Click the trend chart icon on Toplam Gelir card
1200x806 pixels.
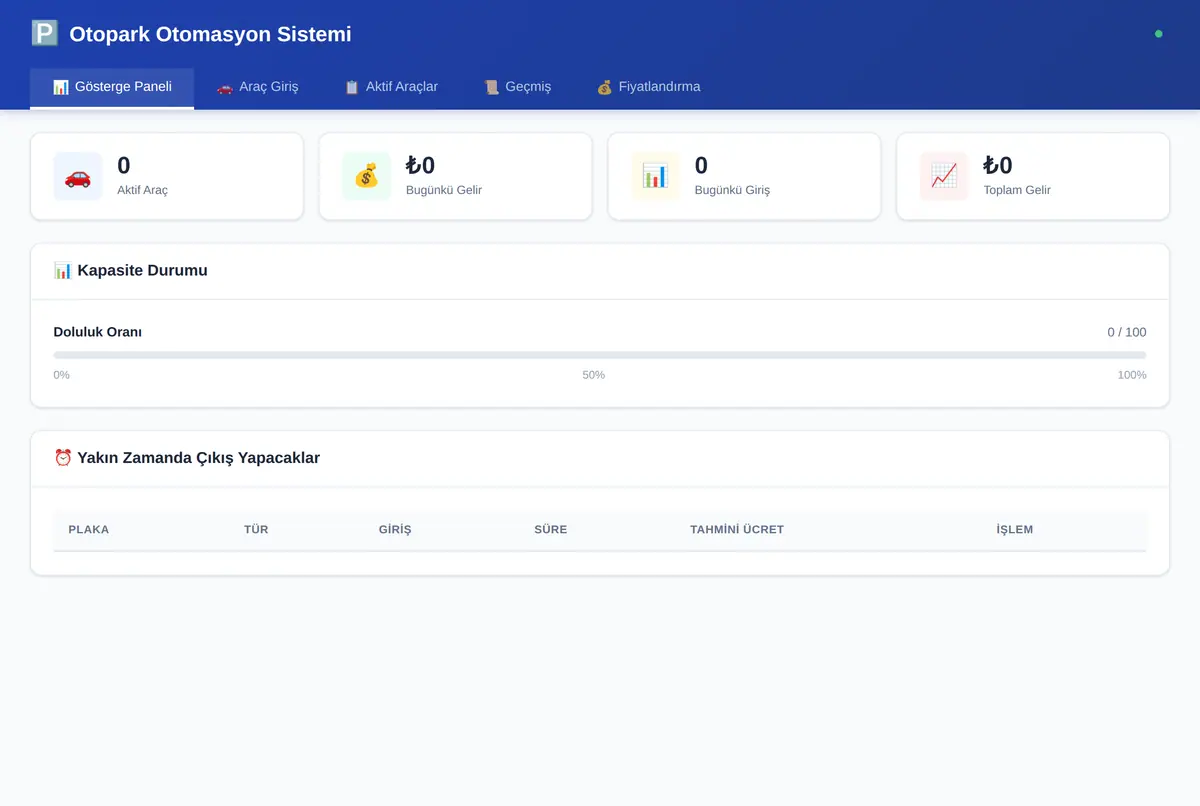944,177
